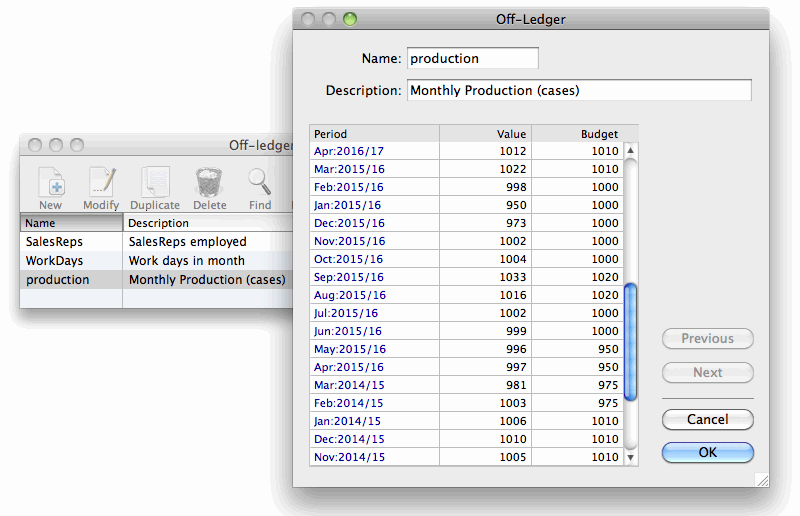Click the Nov:2015/16 period cell
Screen dimensions: 800x516
pos(374,241)
